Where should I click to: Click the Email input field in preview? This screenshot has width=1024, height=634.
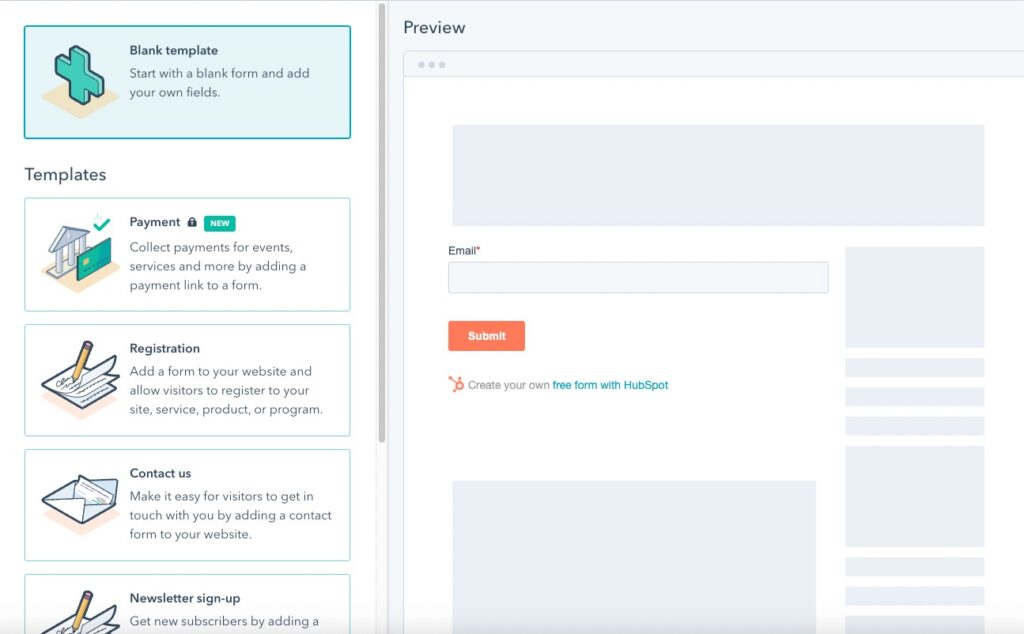click(x=638, y=277)
